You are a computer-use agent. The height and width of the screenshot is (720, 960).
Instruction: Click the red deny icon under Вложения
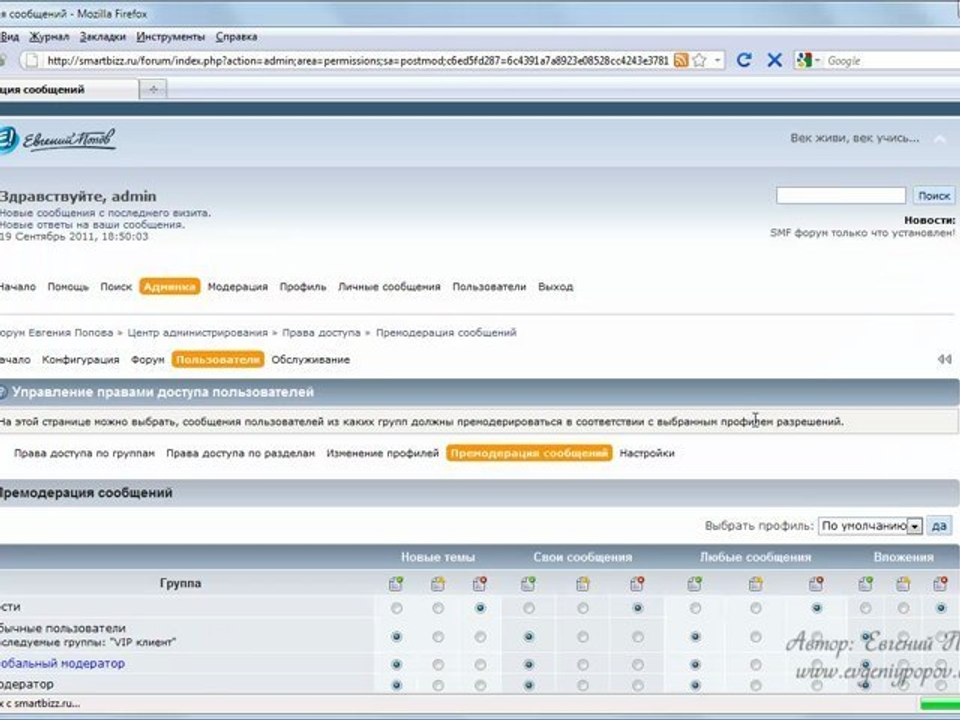pyautogui.click(x=940, y=583)
